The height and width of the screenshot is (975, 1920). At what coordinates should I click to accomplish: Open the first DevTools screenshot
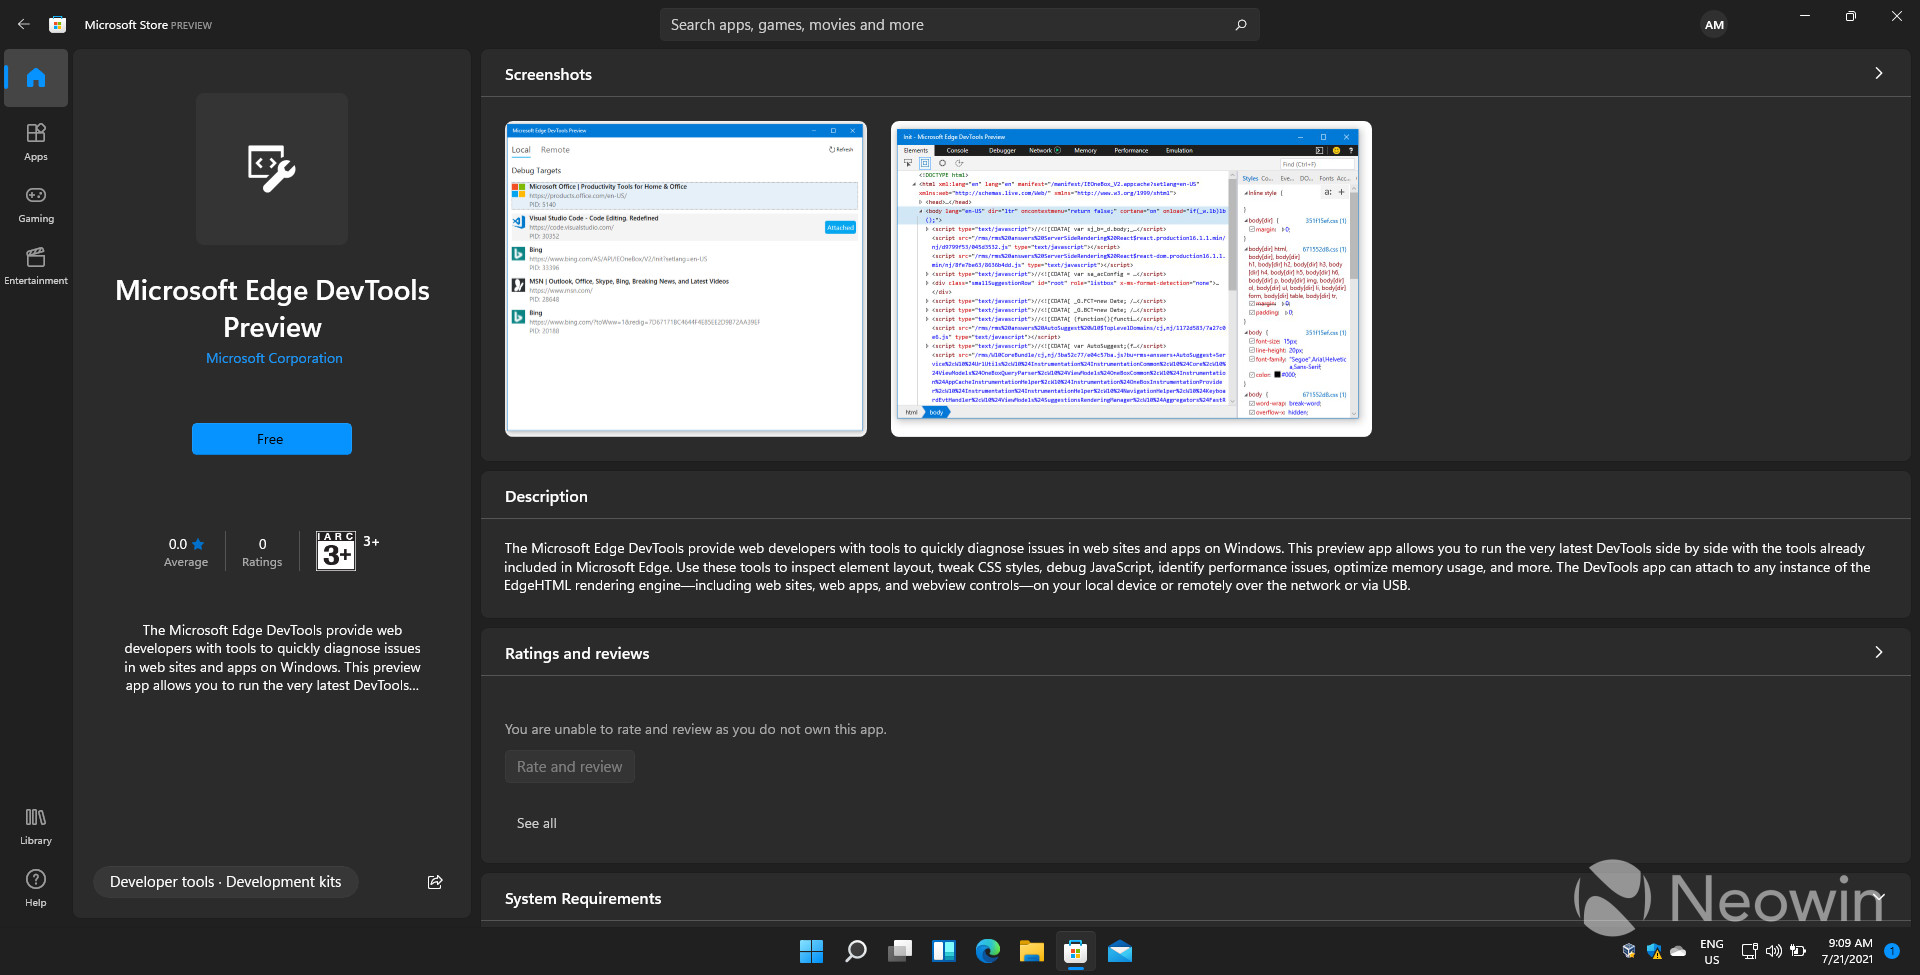pyautogui.click(x=685, y=280)
